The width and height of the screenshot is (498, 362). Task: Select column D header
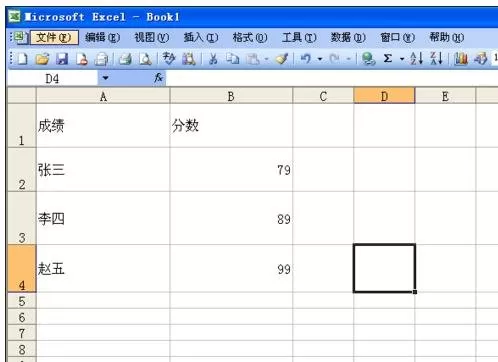pos(384,96)
